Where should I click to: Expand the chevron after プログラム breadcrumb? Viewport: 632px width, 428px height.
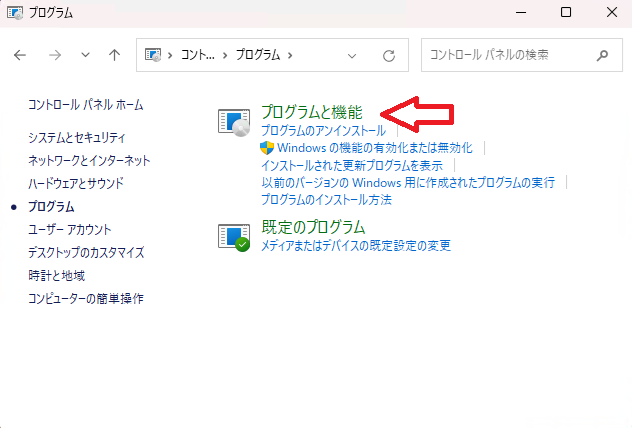click(290, 55)
